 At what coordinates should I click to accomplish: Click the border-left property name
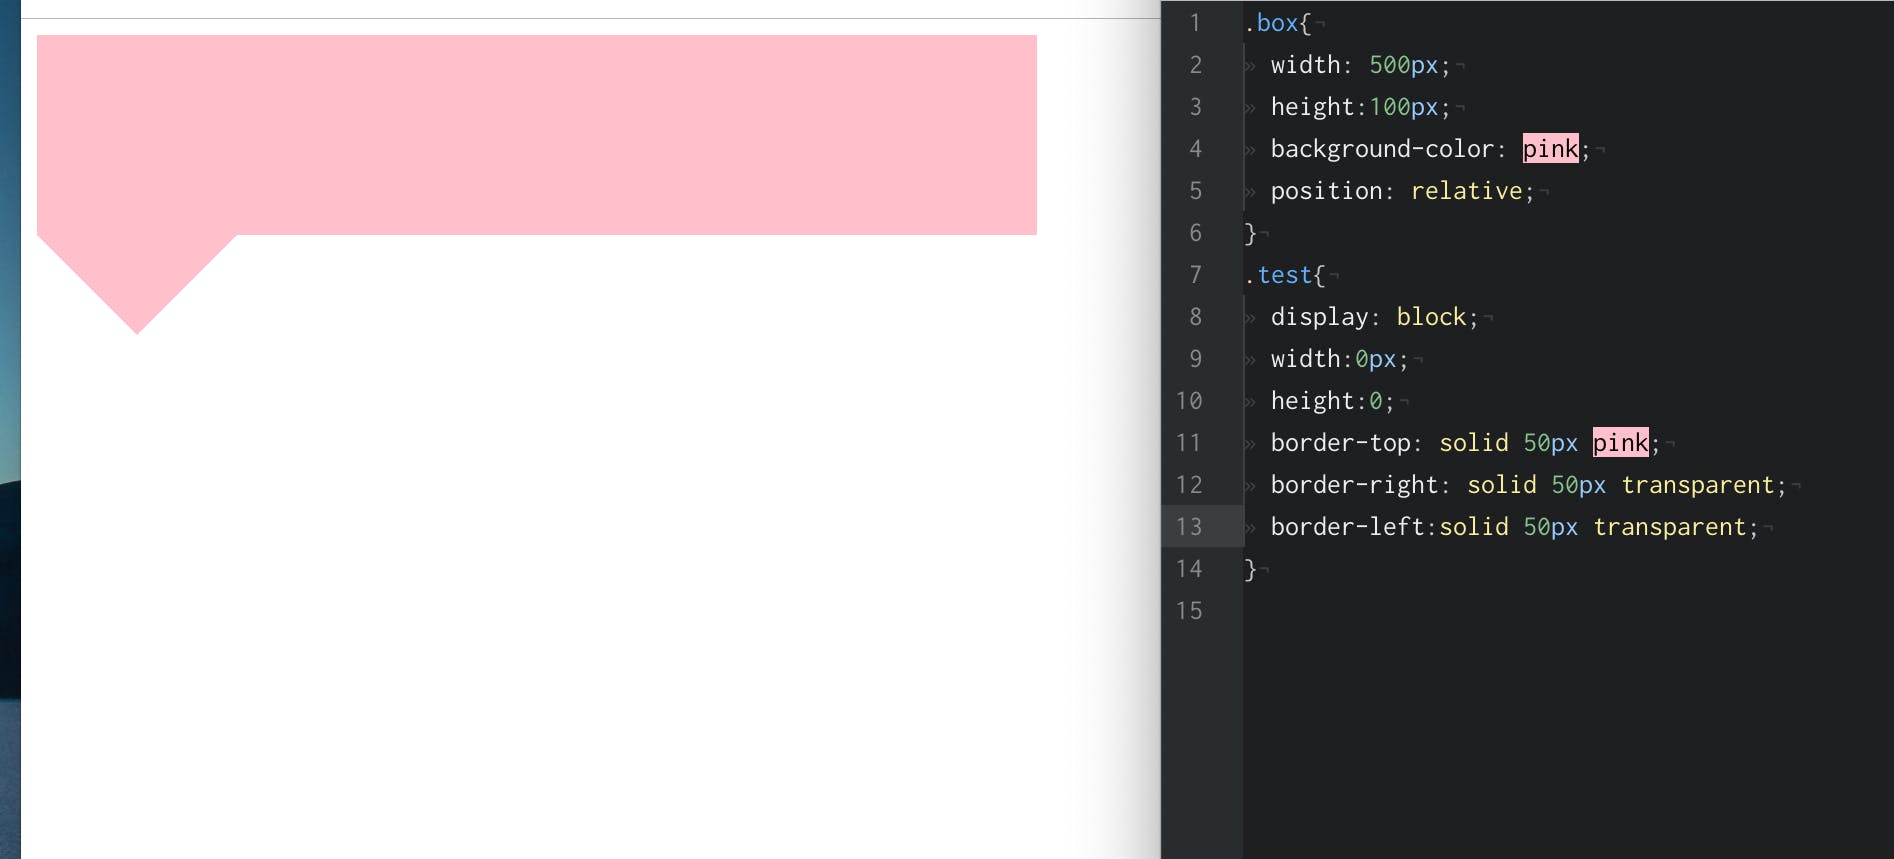[x=1347, y=527]
